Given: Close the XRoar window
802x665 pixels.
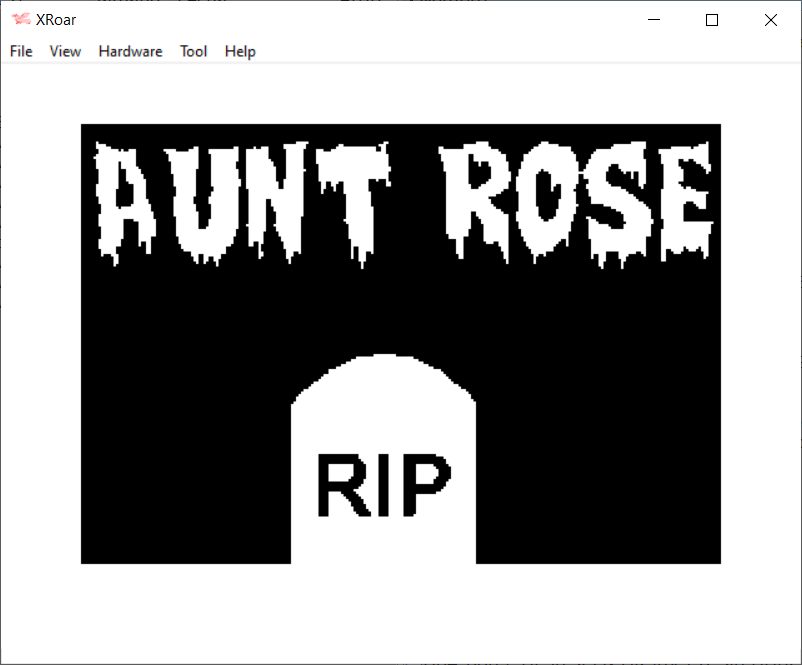Looking at the screenshot, I should [x=770, y=20].
